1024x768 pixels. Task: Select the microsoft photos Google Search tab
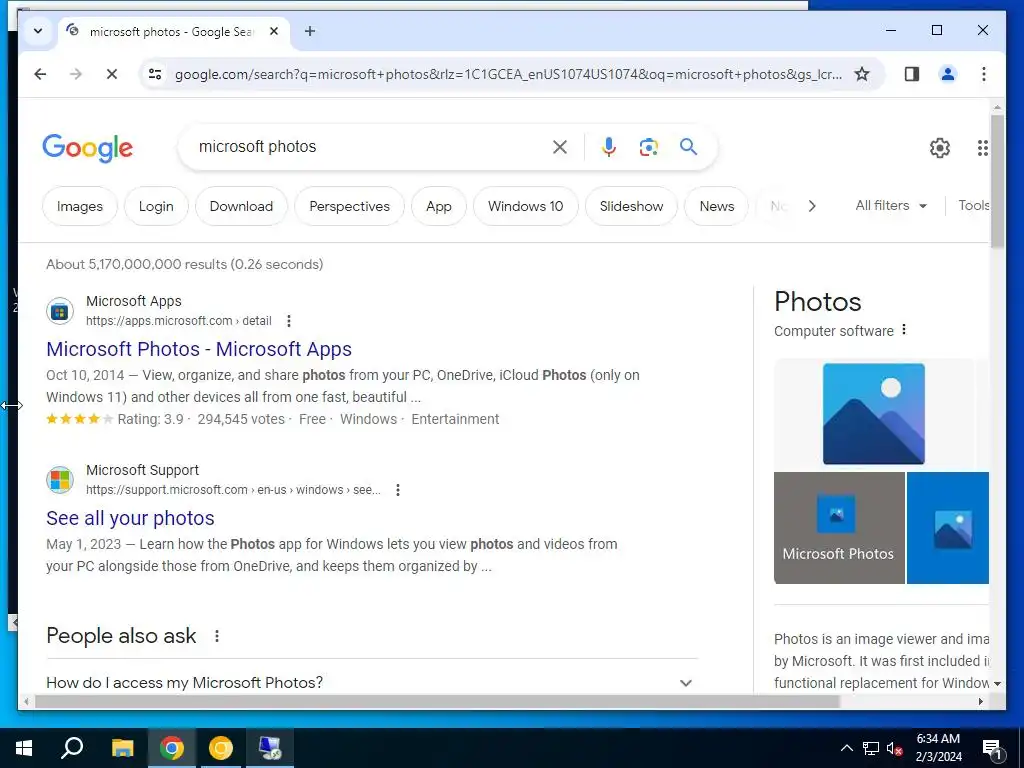(174, 31)
